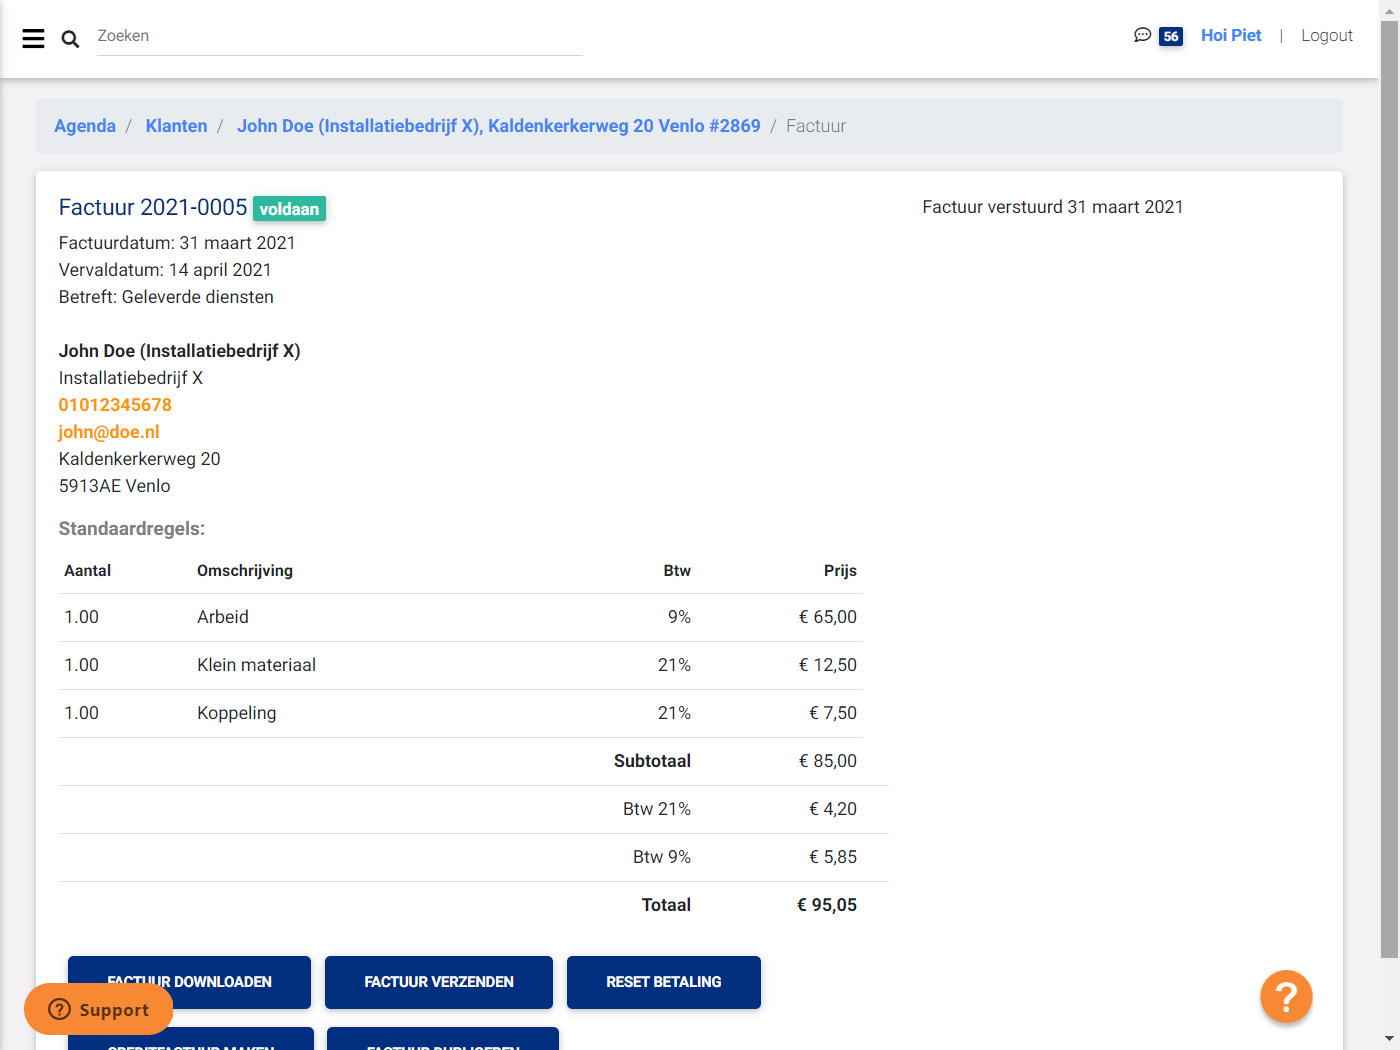1400x1050 pixels.
Task: Navigate to Agenda in the breadcrumb
Action: click(x=85, y=125)
